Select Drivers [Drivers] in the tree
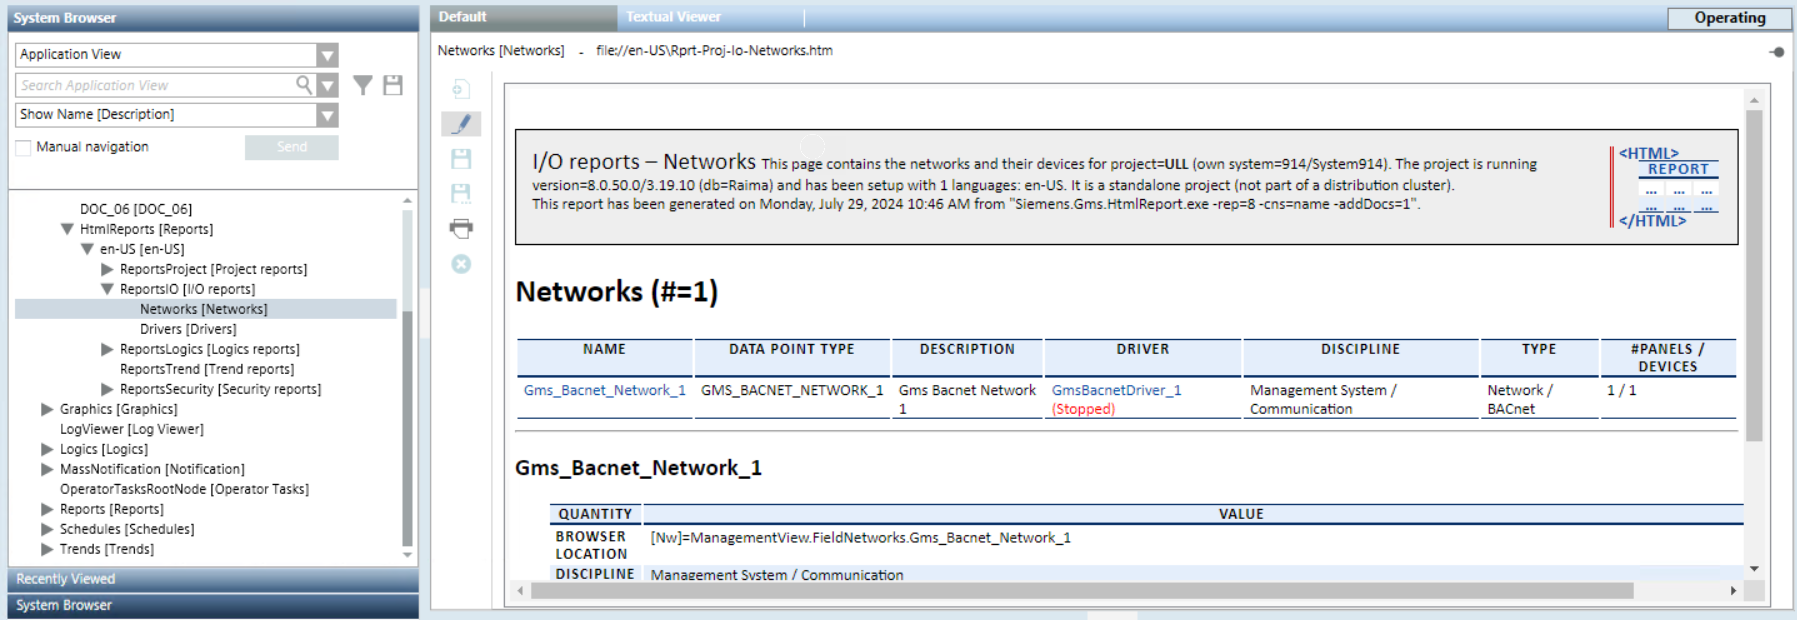Screen dimensions: 1797x620 [188, 329]
